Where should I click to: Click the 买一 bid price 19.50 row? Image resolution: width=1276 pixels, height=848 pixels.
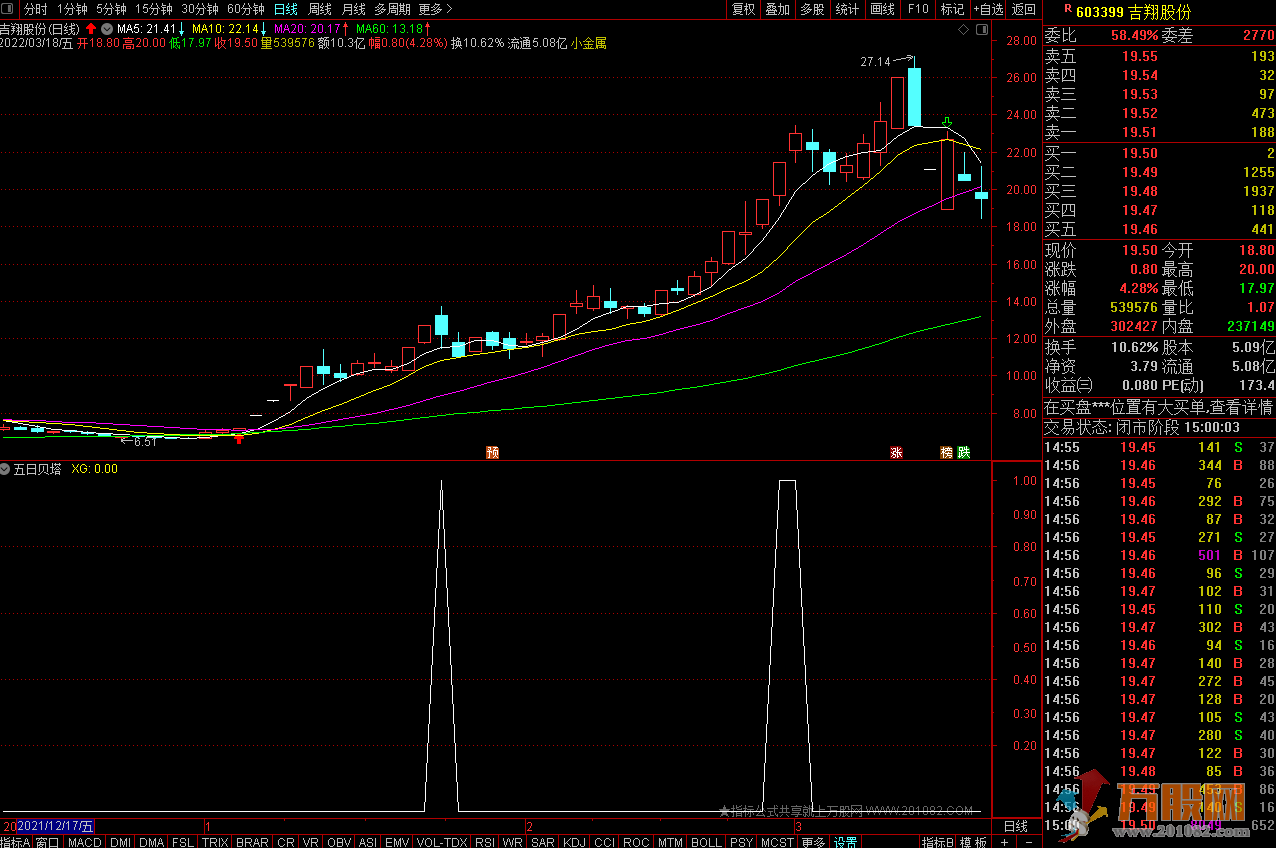[1159, 153]
